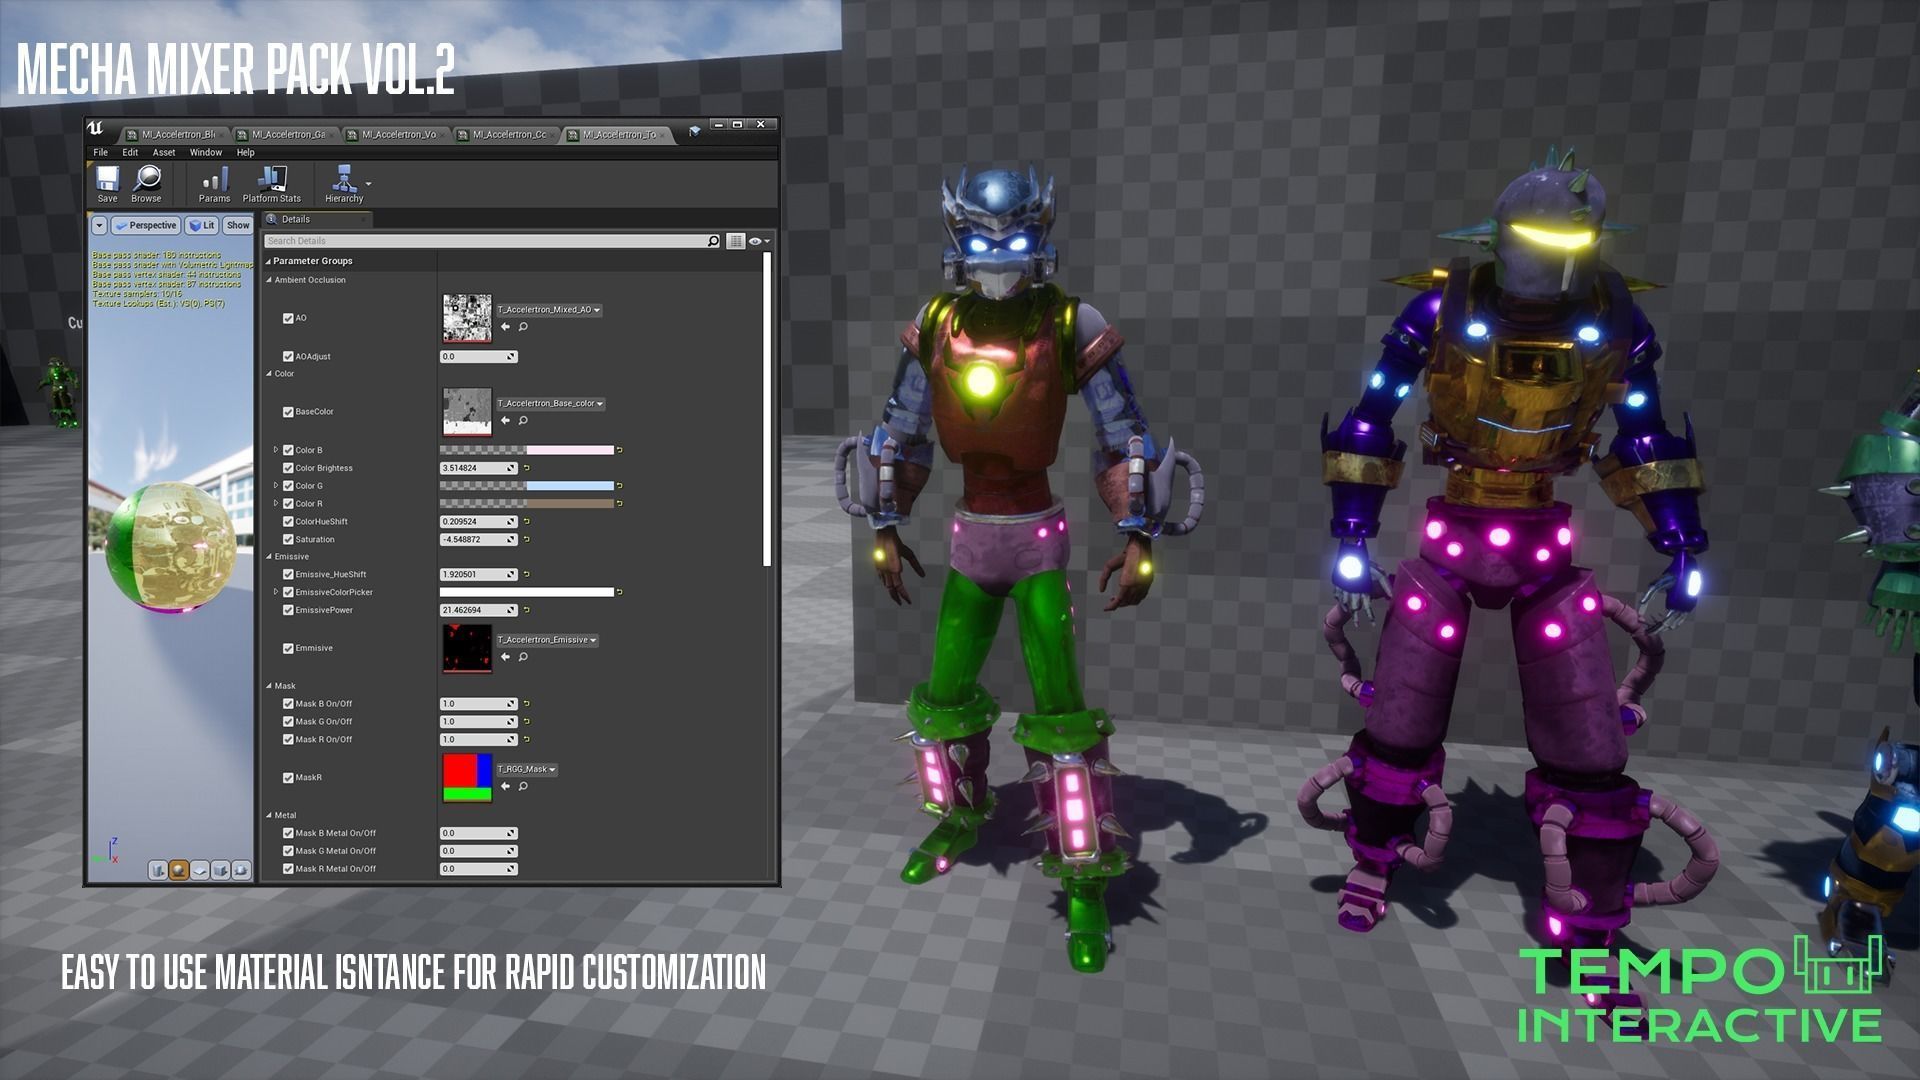Image resolution: width=1920 pixels, height=1080 pixels.
Task: Open the viewport options arrow button
Action: 99,226
